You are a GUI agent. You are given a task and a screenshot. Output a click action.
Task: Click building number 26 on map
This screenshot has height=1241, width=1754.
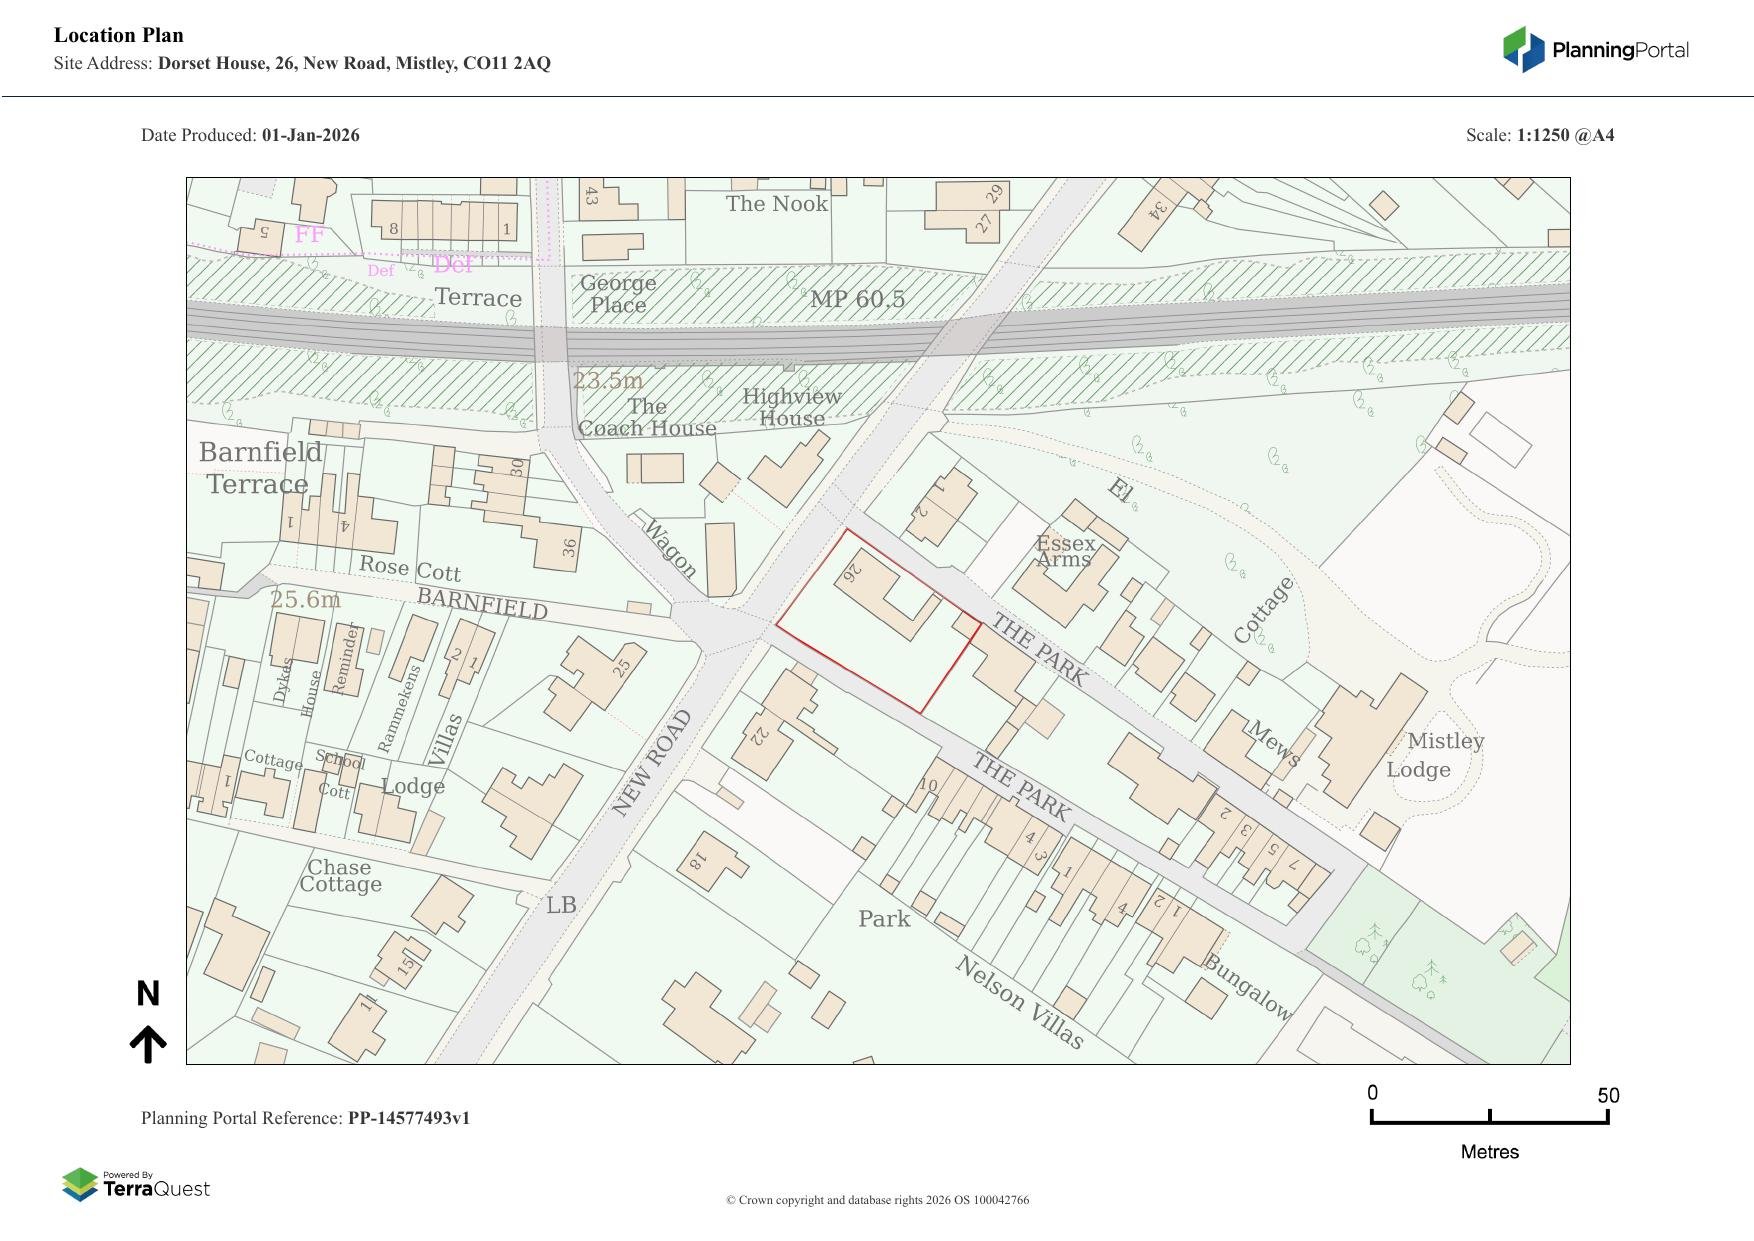(853, 573)
